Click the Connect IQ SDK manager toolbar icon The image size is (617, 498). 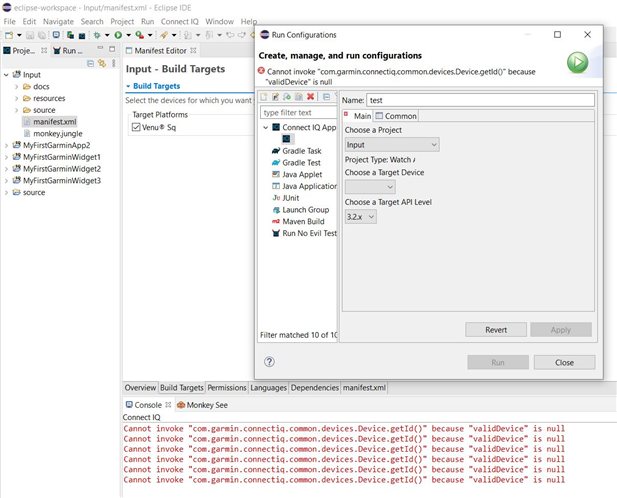point(70,35)
